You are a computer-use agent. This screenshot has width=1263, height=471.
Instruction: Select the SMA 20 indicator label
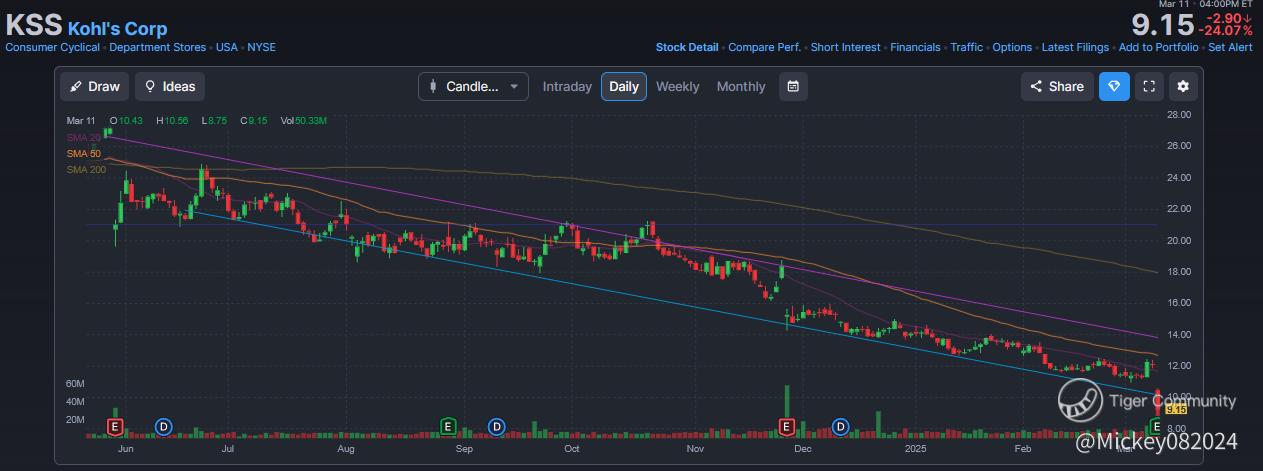click(x=83, y=137)
